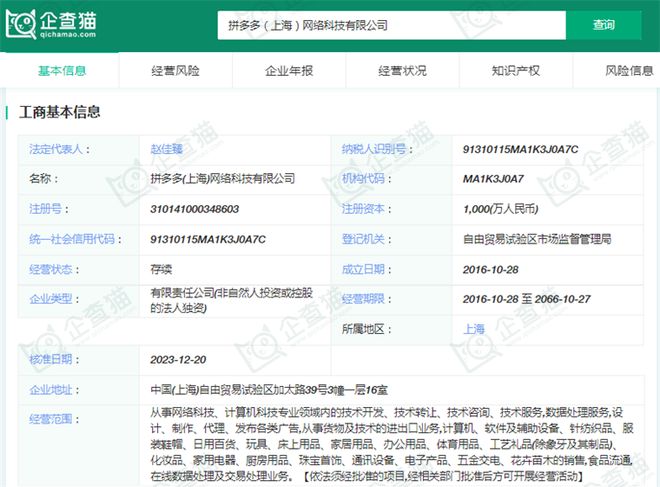Click the 名称 label
The height and width of the screenshot is (487, 660).
pyautogui.click(x=40, y=179)
